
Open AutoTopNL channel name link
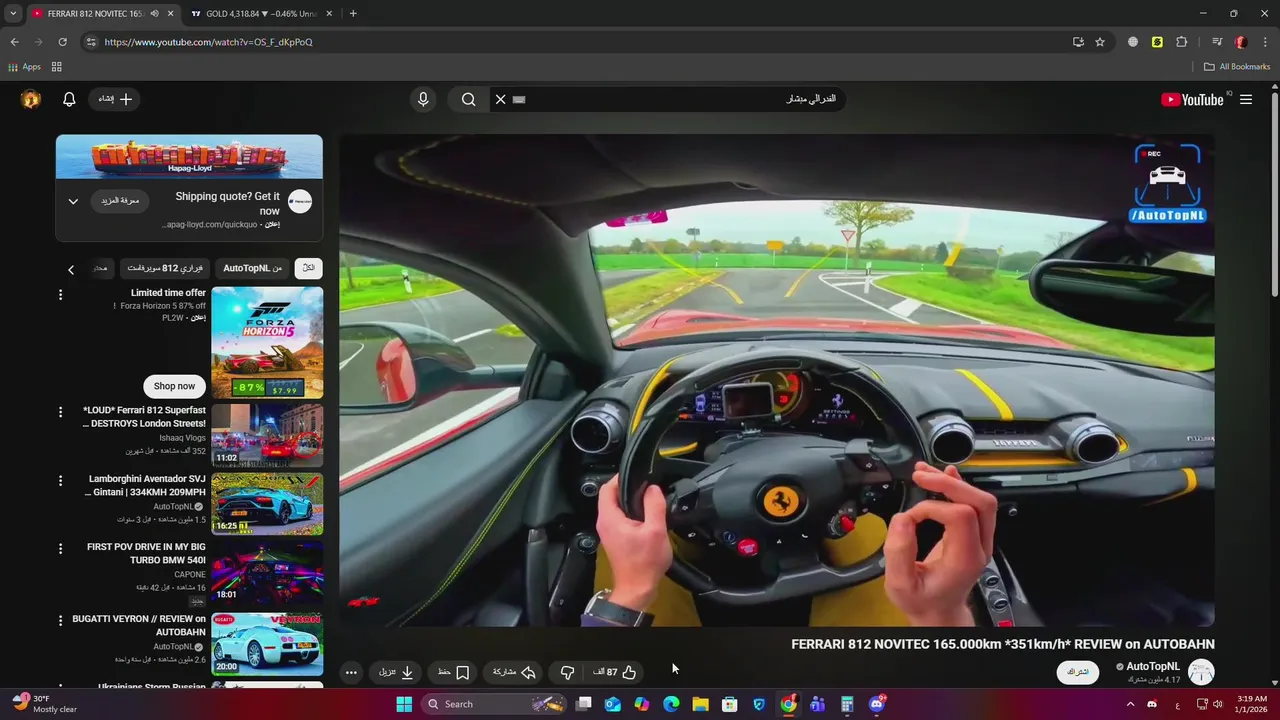coord(1153,666)
